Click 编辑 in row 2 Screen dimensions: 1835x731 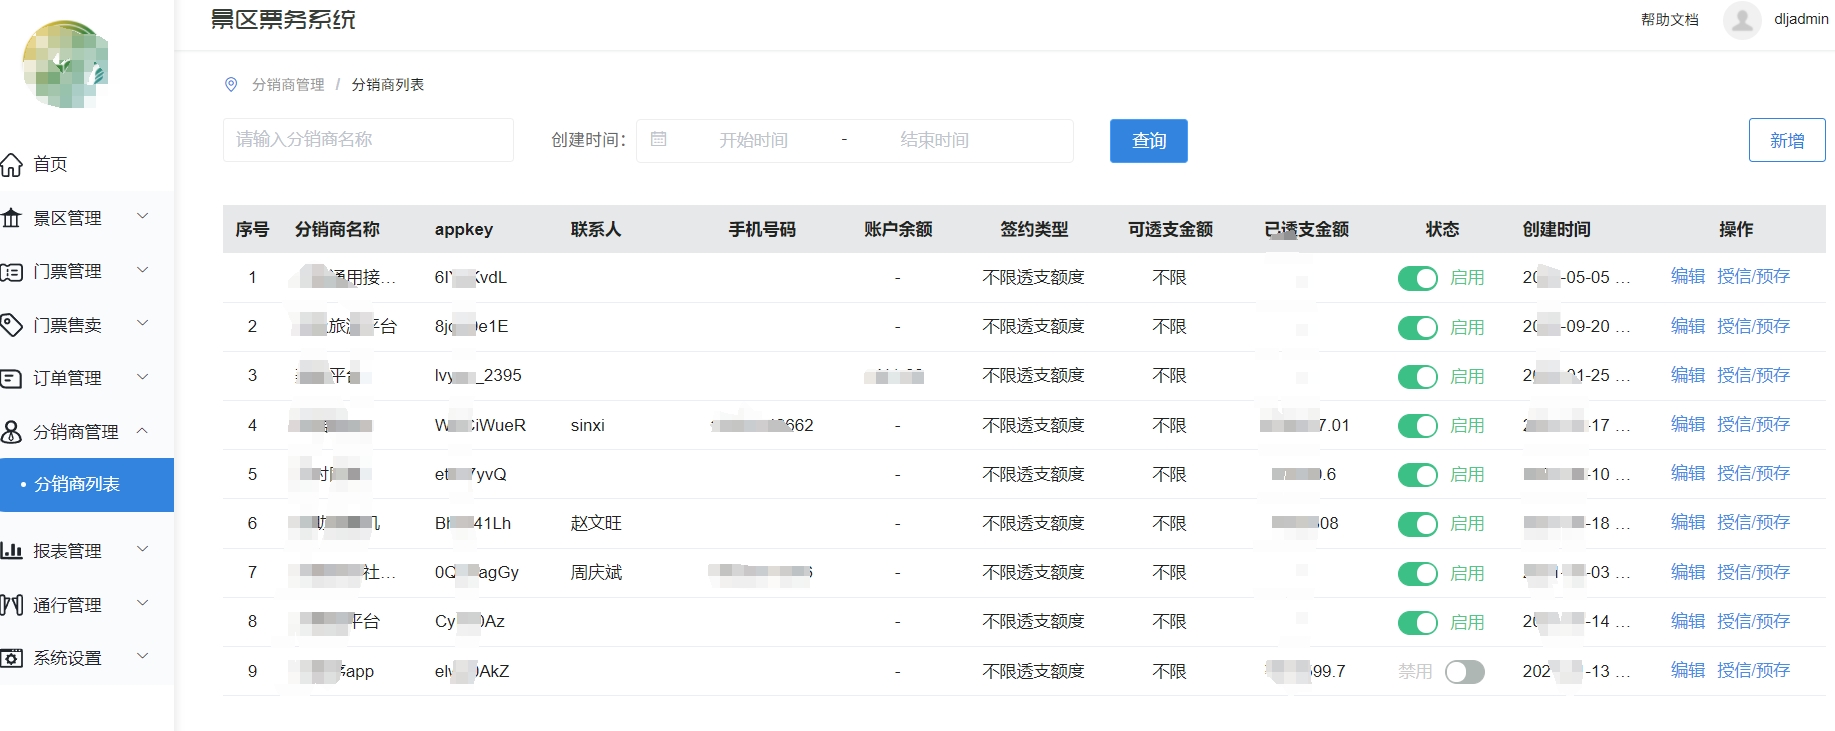(1688, 327)
